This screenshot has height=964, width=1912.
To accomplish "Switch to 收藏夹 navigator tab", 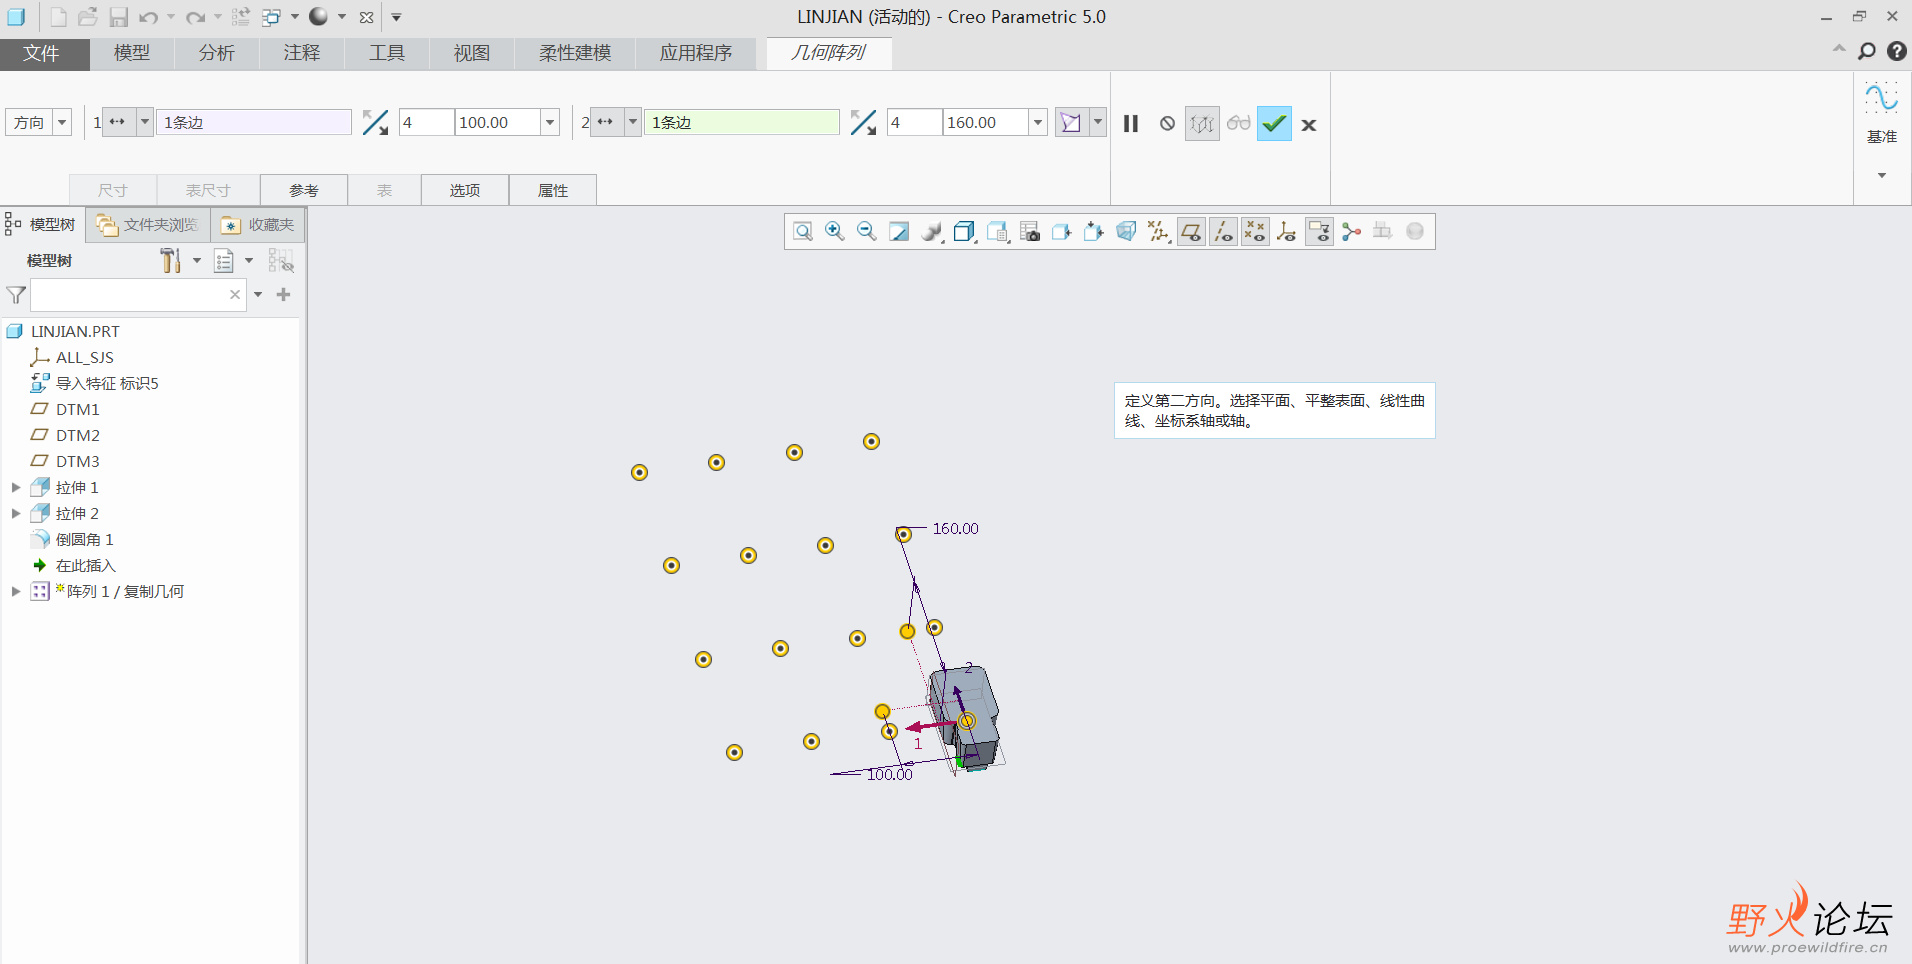I will pos(258,225).
